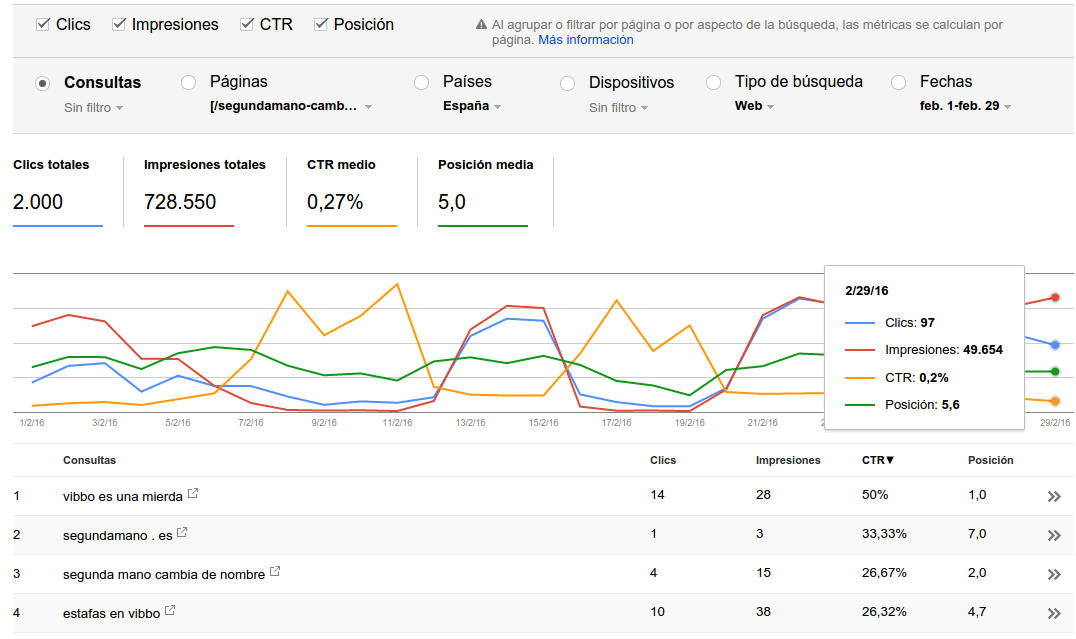
Task: Select the Páginas radio button
Action: [x=188, y=82]
